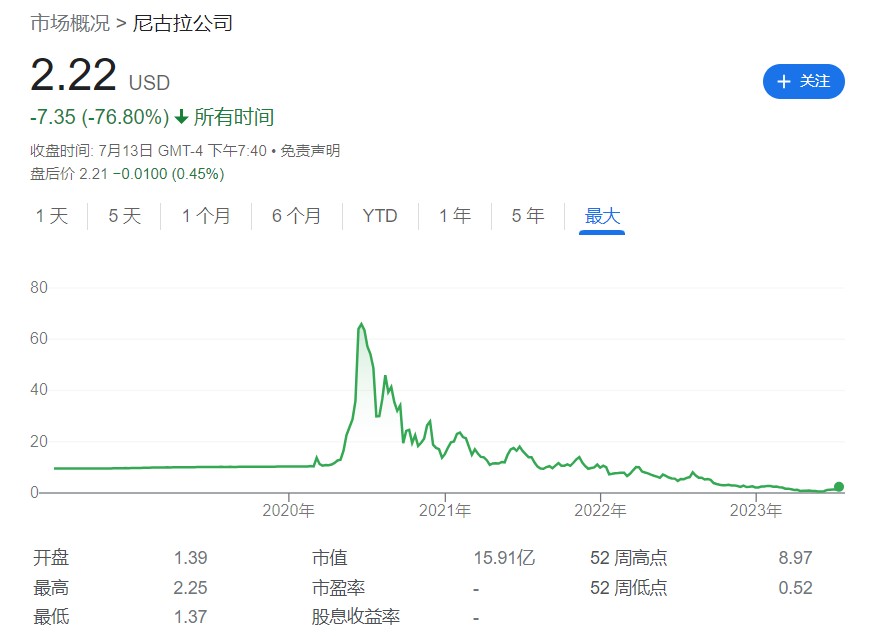The image size is (875, 636).
Task: Click the 所有时间 label
Action: point(234,117)
